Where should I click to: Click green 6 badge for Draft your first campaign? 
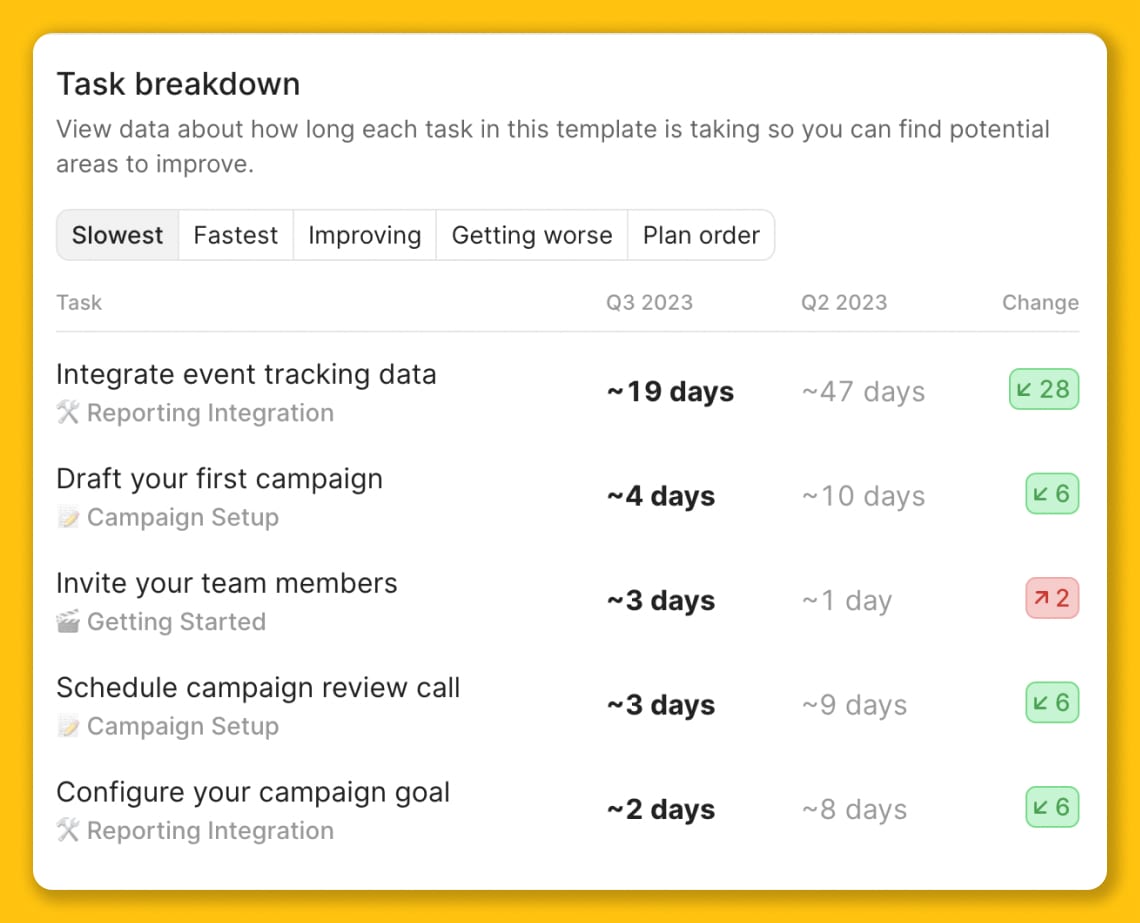1052,494
